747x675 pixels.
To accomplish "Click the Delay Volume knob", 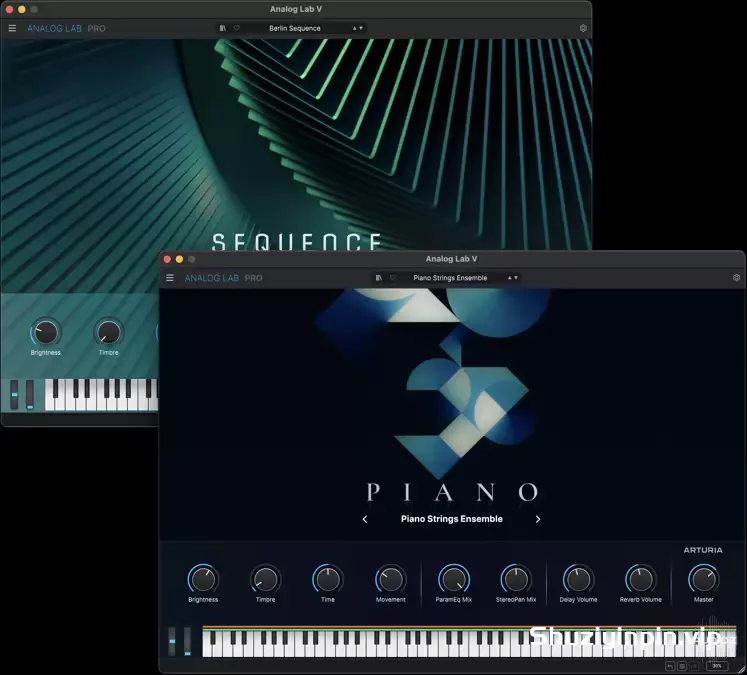I will click(578, 580).
